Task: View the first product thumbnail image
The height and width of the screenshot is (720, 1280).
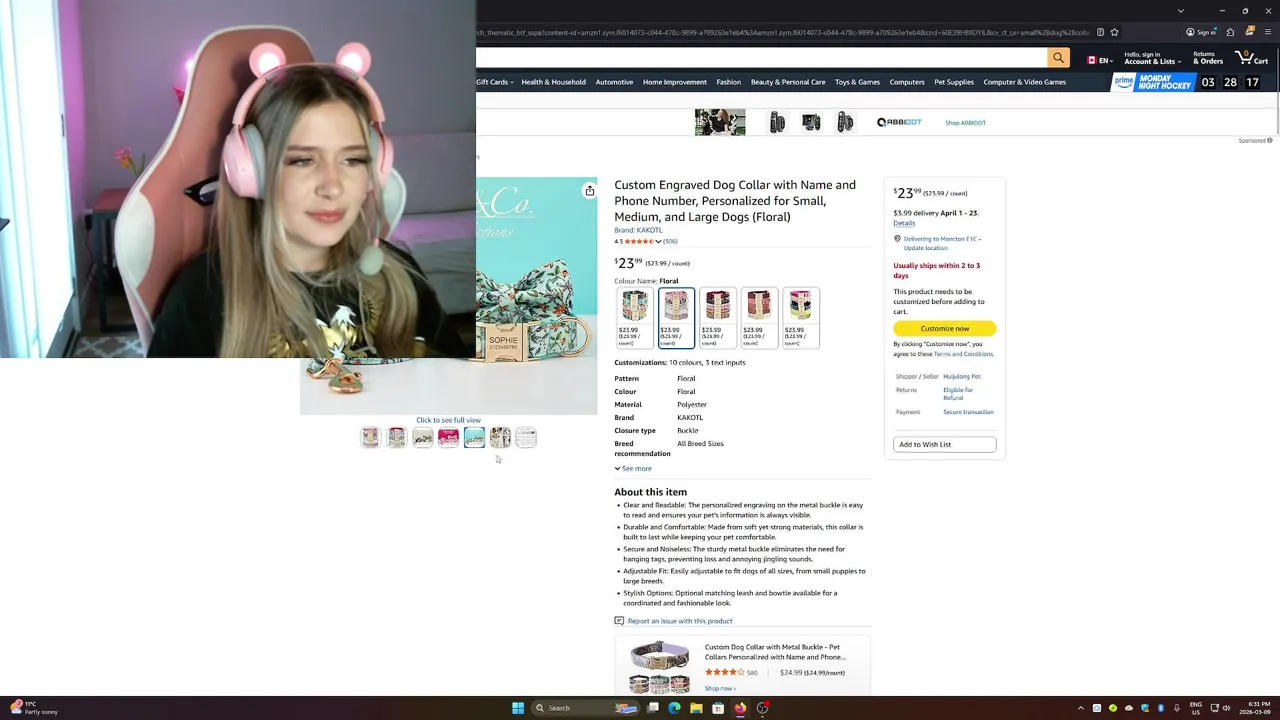Action: [371, 437]
